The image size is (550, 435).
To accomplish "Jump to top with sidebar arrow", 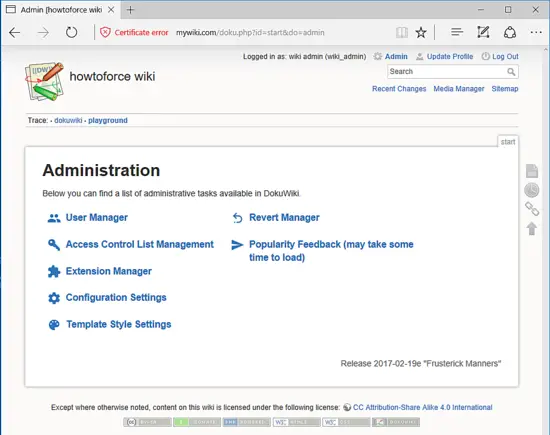I will pyautogui.click(x=532, y=228).
